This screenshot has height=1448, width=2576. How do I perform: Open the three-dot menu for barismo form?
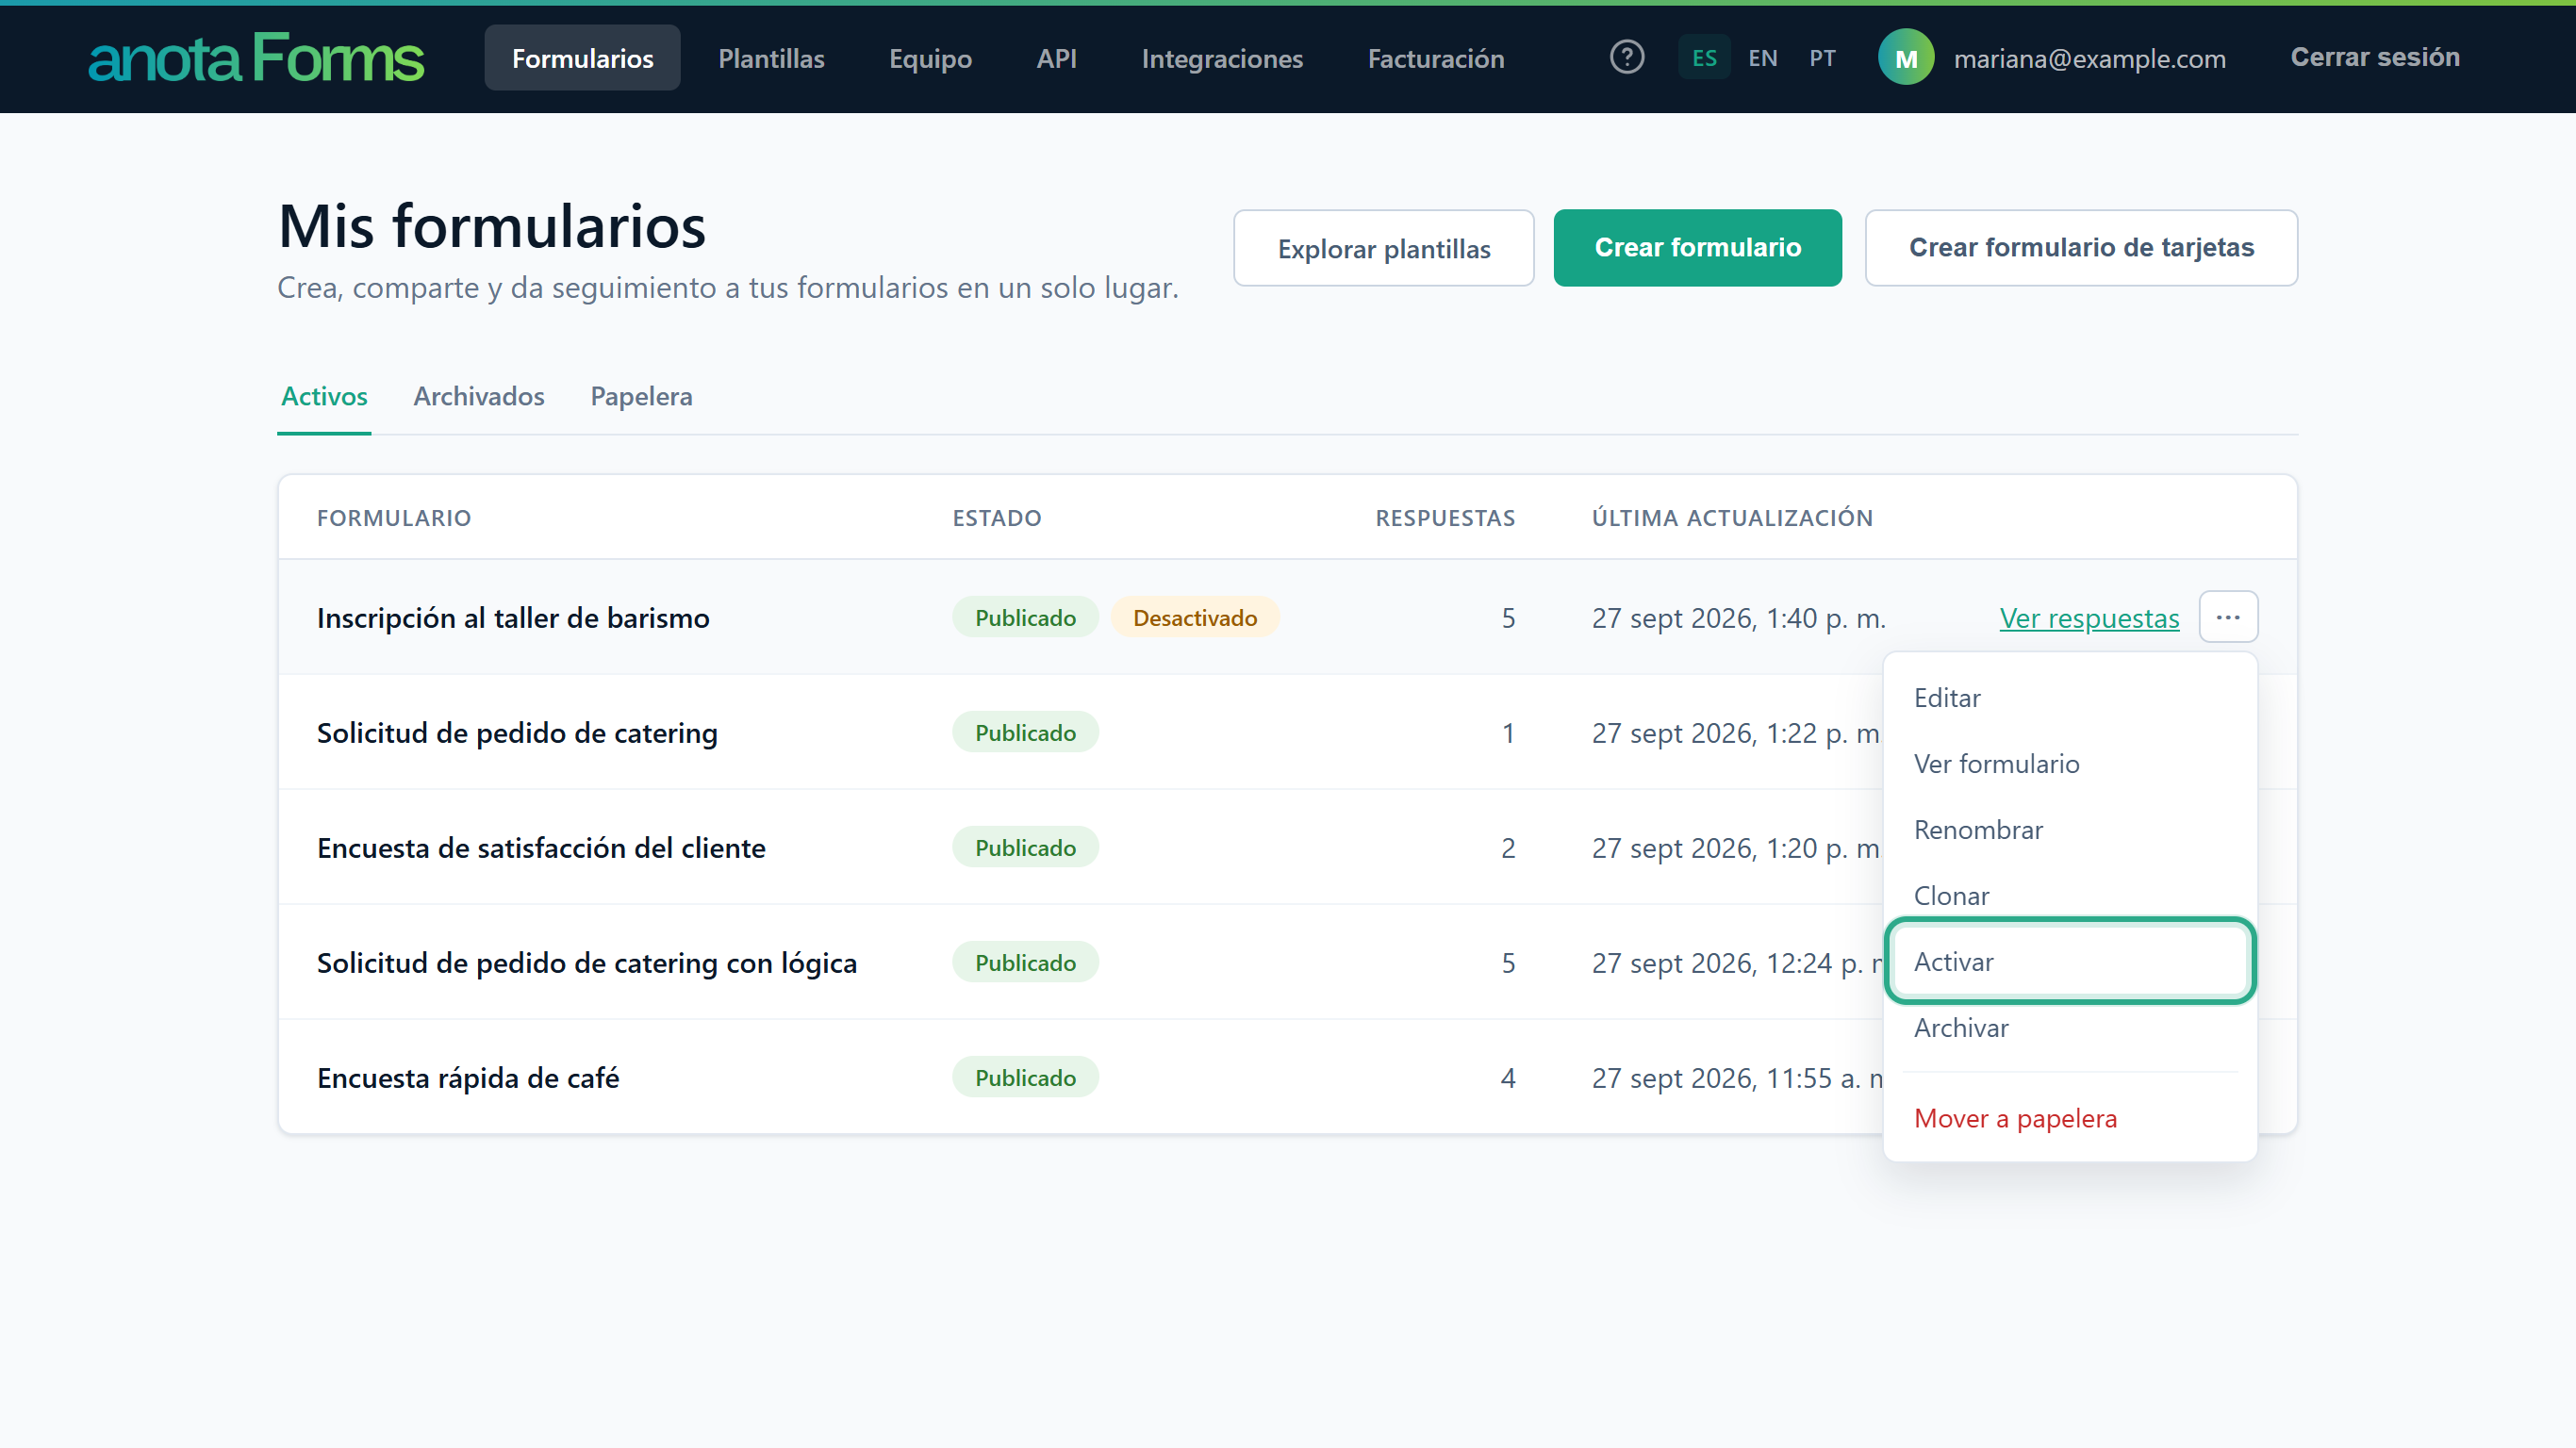(x=2228, y=617)
